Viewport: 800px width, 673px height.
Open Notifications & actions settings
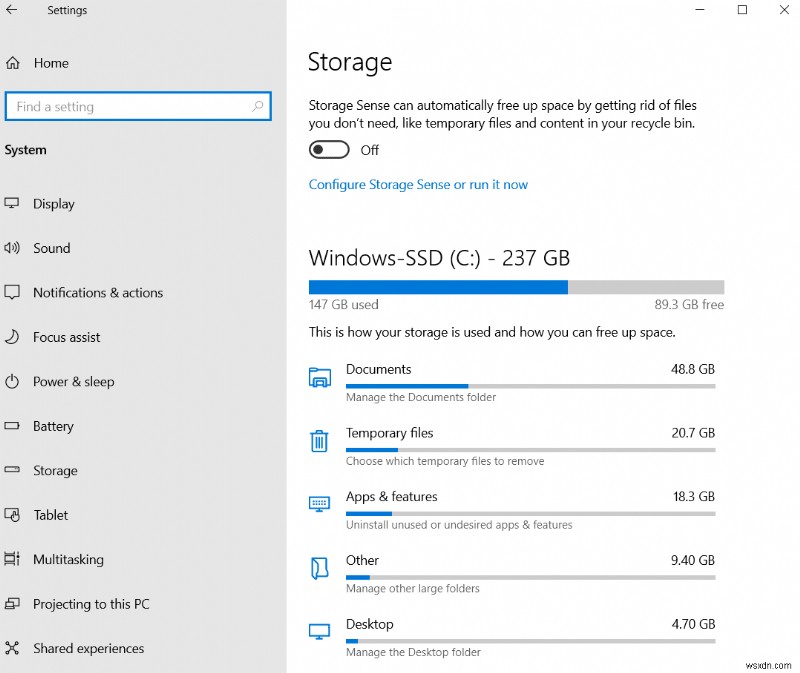pos(97,293)
